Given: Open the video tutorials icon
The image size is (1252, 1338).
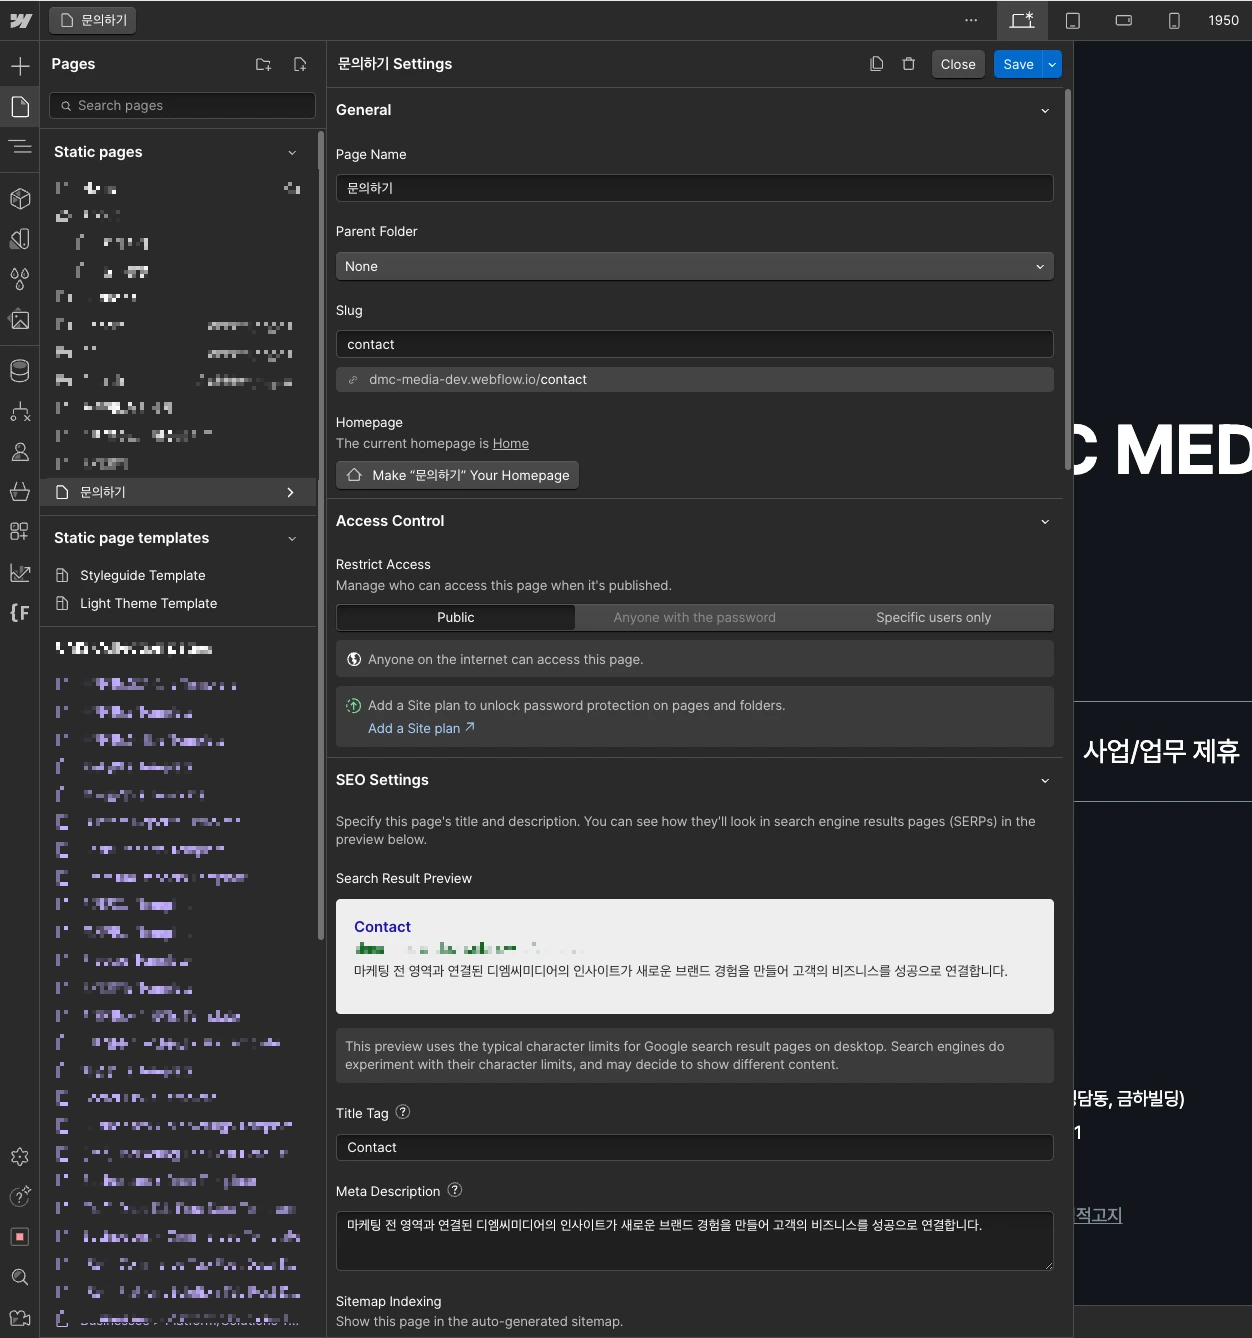Looking at the screenshot, I should (x=20, y=1318).
